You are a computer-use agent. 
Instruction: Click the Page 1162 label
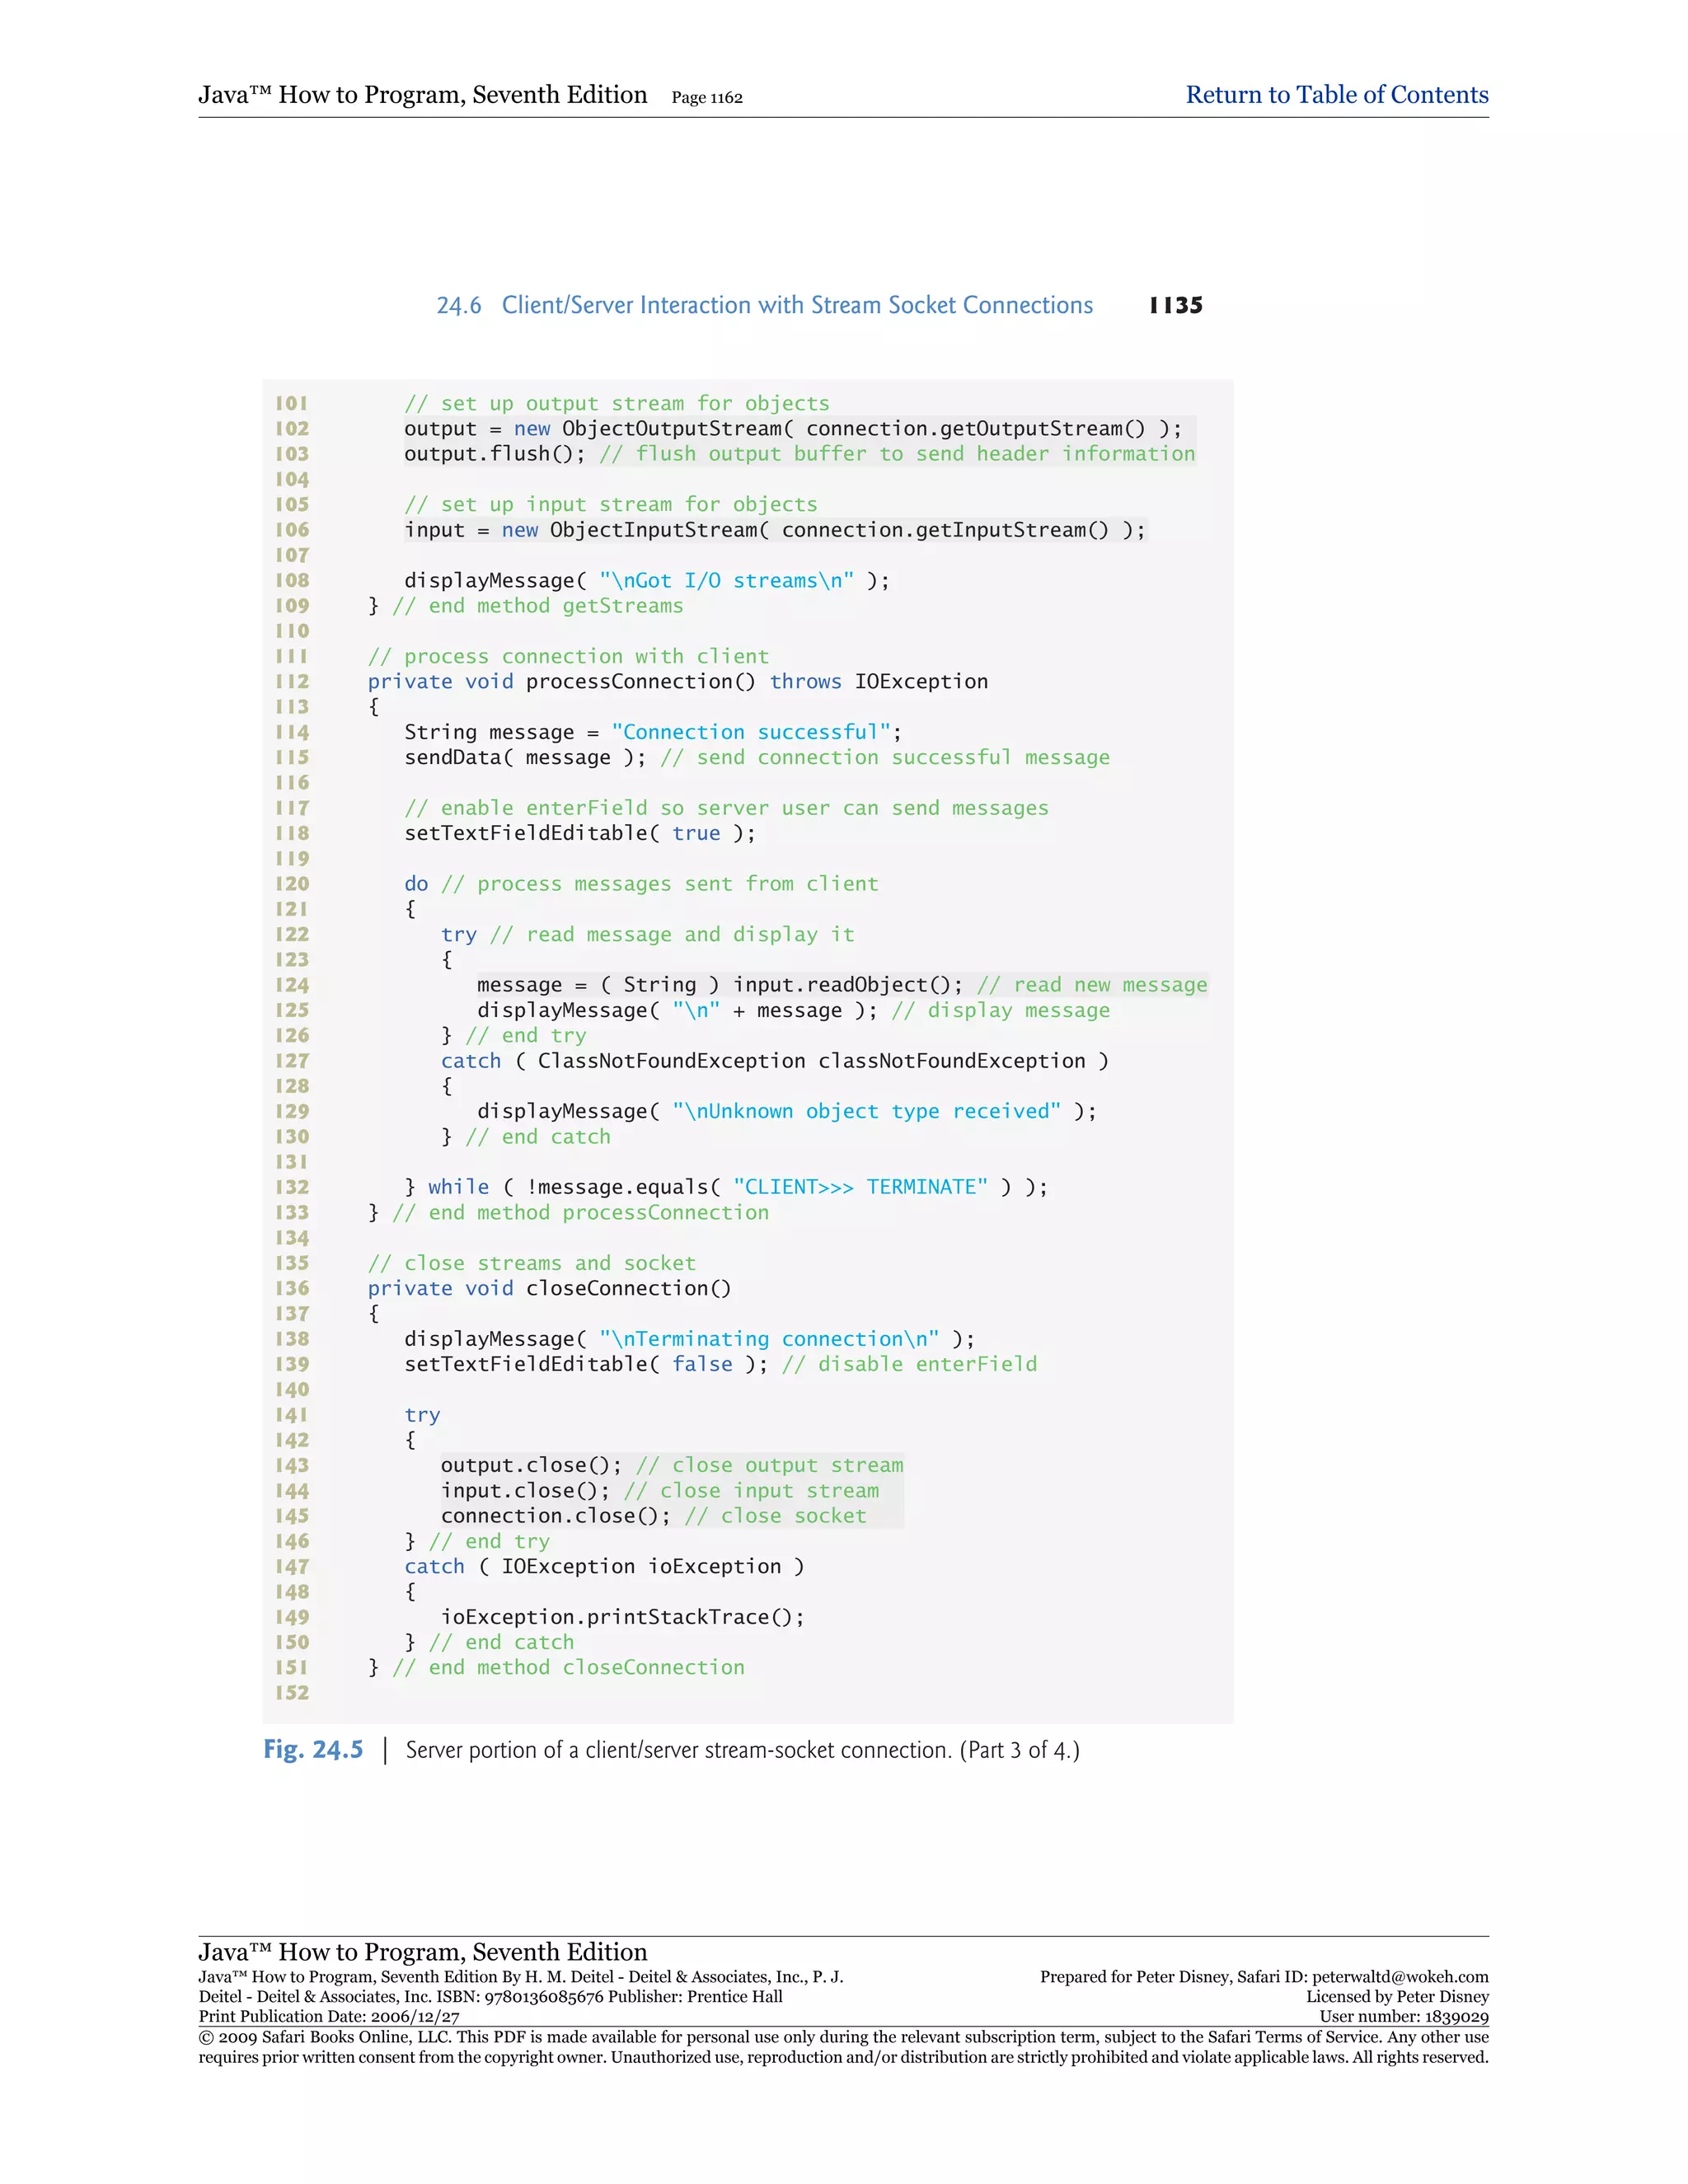tap(706, 98)
